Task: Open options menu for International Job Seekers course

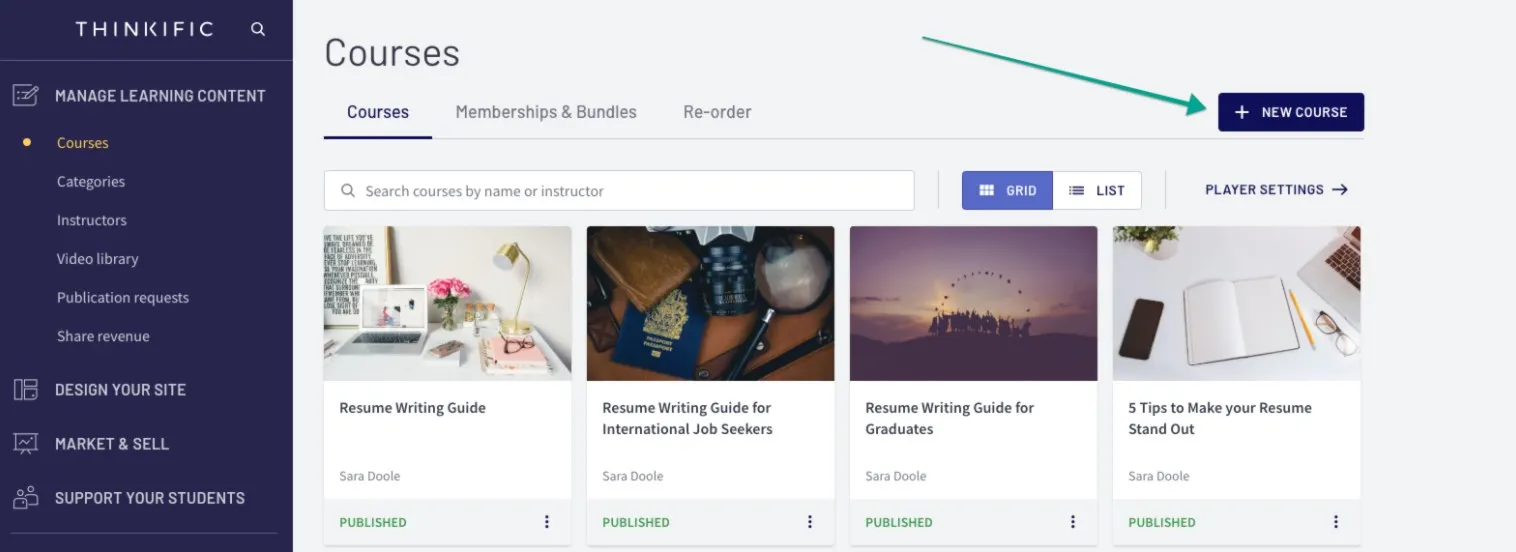Action: 810,522
